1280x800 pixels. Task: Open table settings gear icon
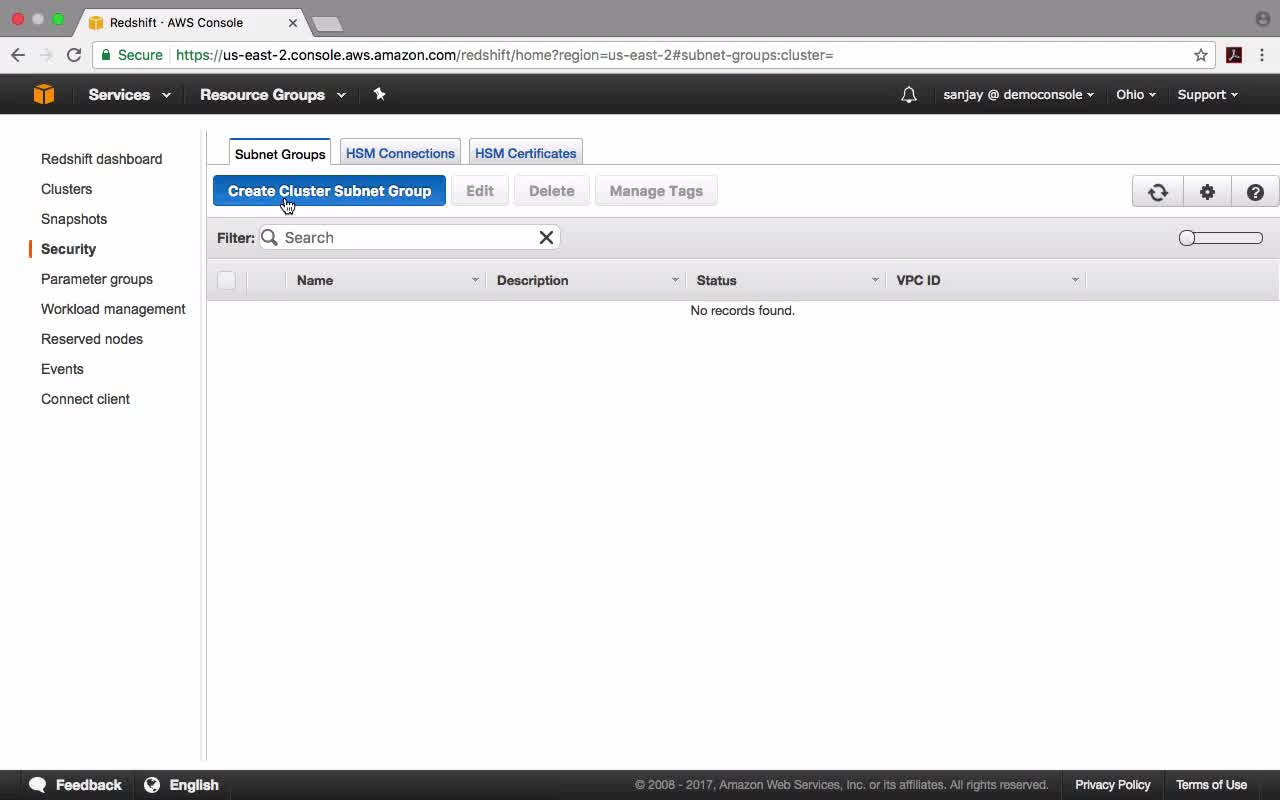coord(1207,192)
